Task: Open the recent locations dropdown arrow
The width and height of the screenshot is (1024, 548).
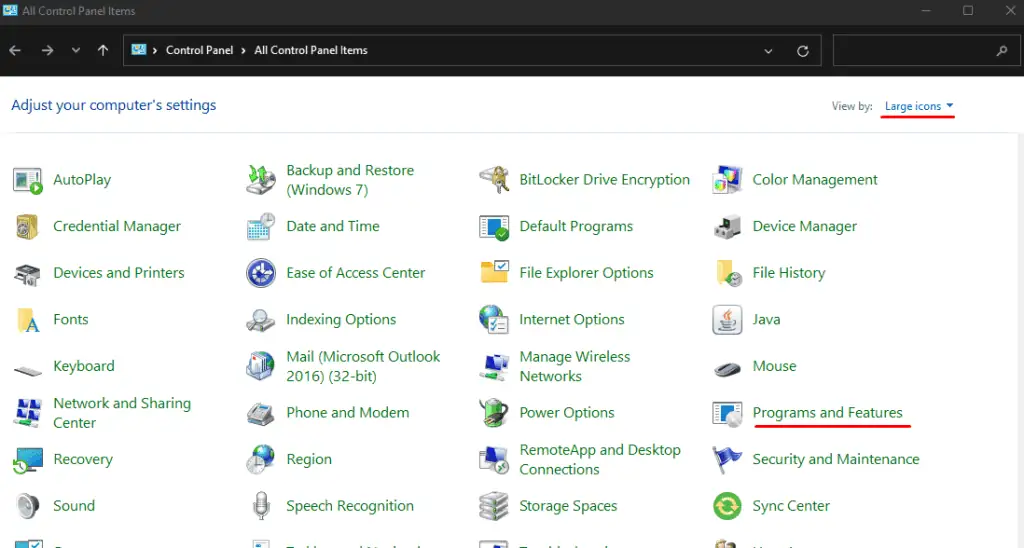Action: [76, 50]
